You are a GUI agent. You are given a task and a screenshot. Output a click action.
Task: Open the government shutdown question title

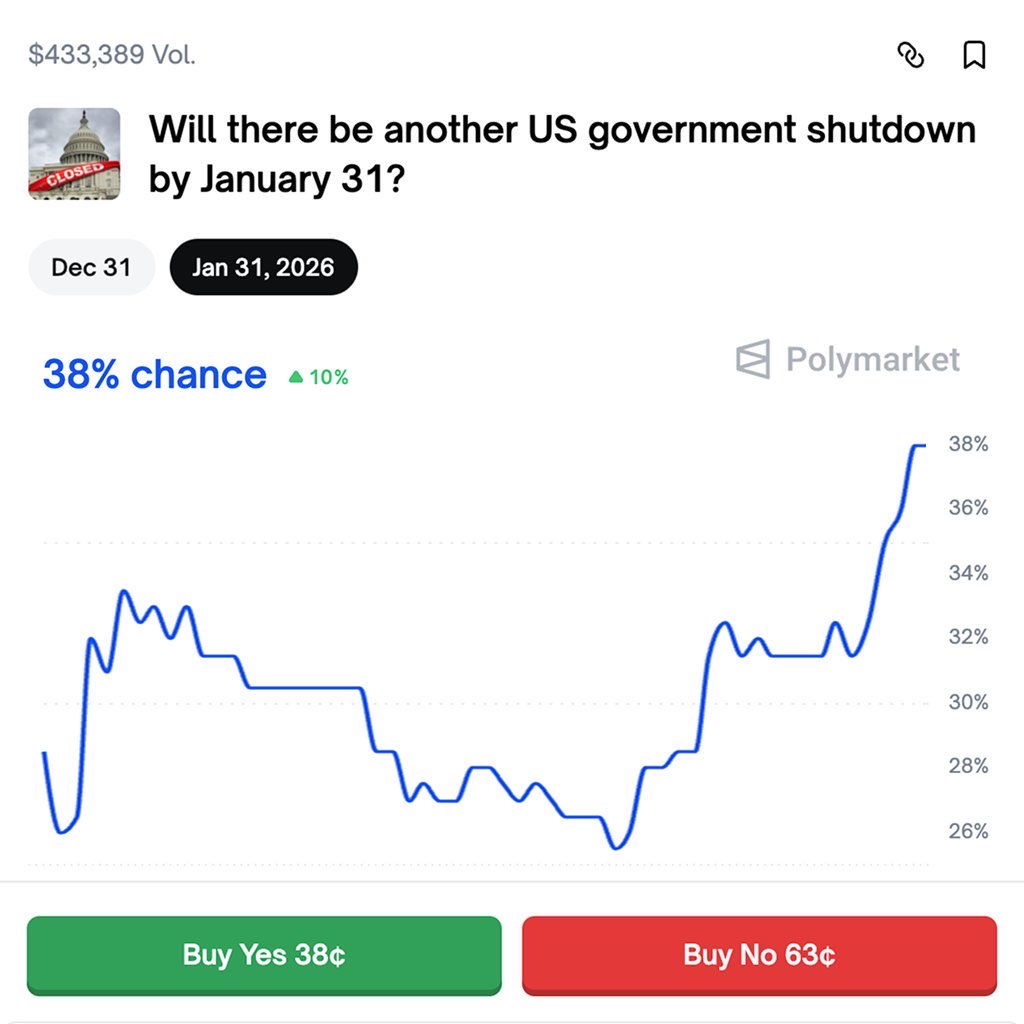(x=560, y=153)
